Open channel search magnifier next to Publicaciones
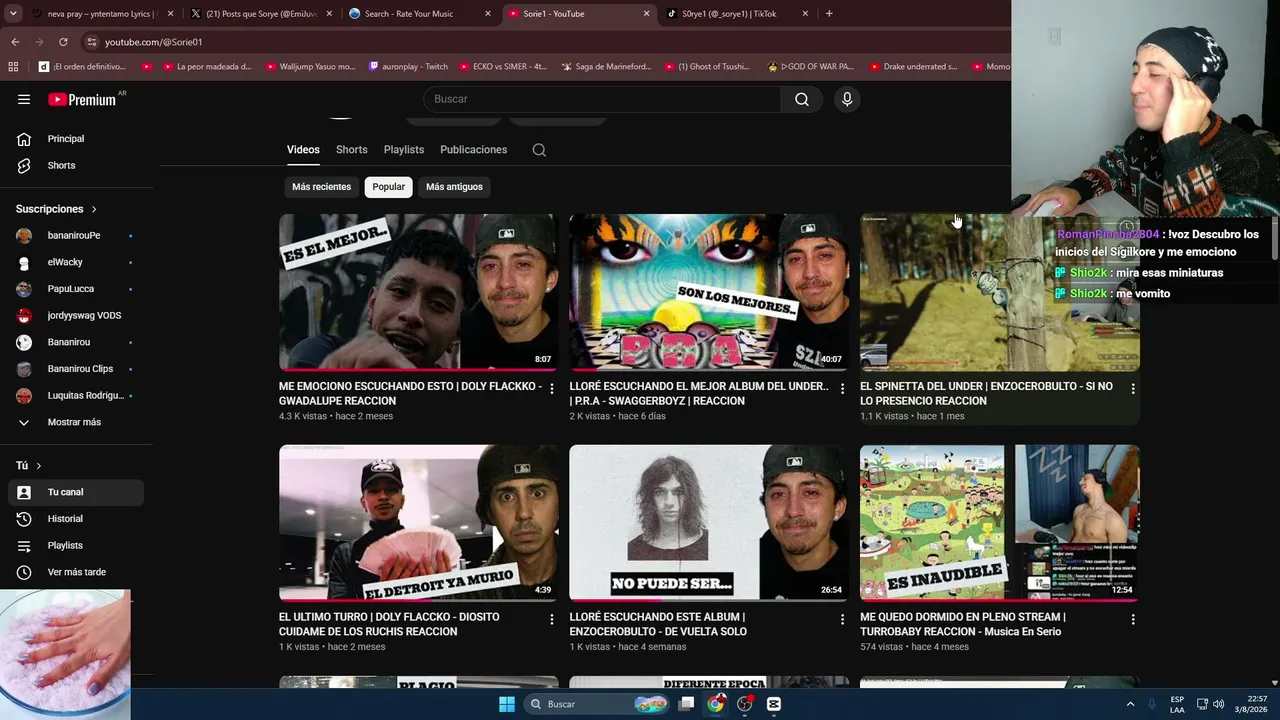 [x=539, y=150]
